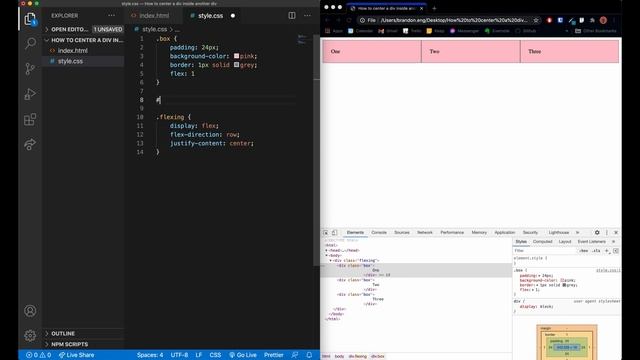
Task: Click the feedback icon in status bar
Action: (295, 355)
